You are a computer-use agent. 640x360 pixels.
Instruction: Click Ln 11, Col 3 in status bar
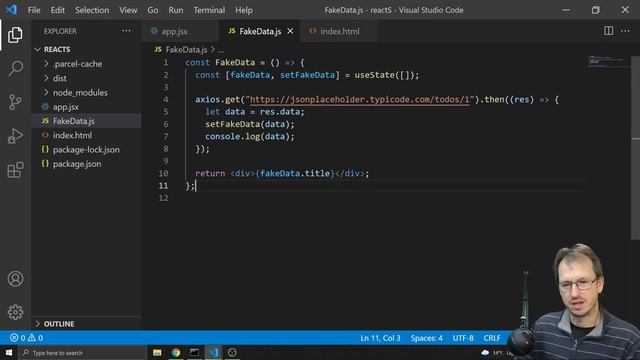(x=380, y=338)
